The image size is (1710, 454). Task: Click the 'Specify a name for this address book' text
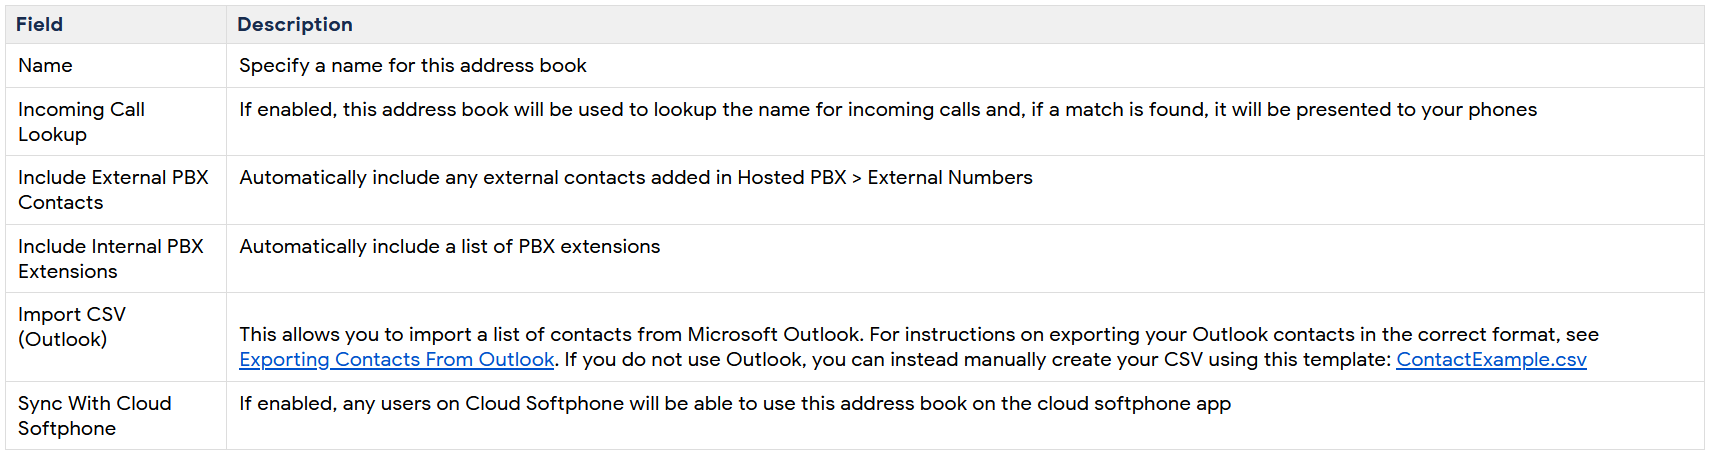413,66
